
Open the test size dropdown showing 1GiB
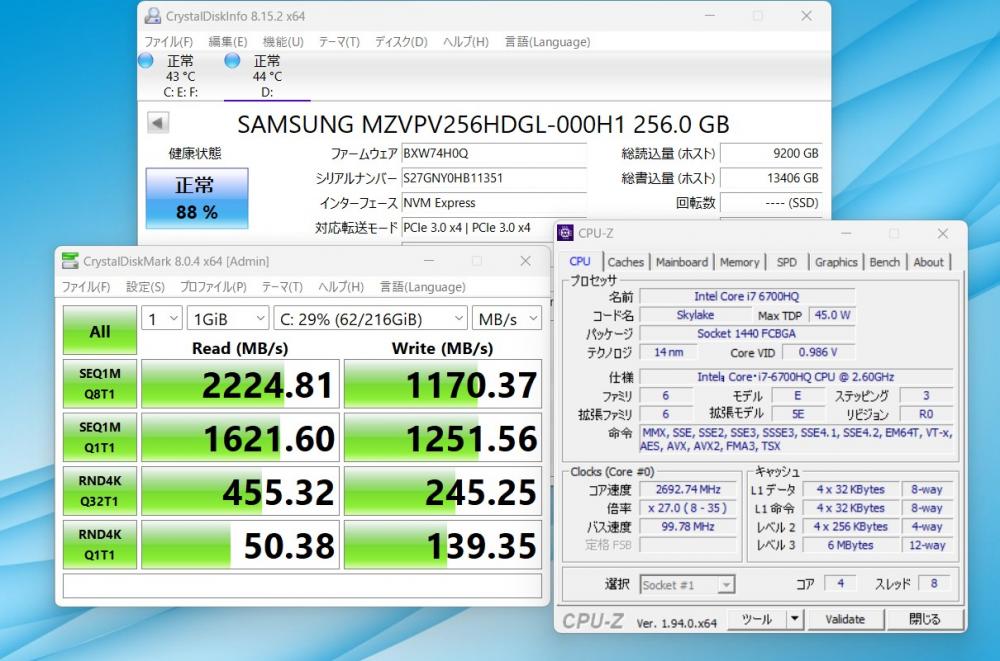click(x=228, y=318)
